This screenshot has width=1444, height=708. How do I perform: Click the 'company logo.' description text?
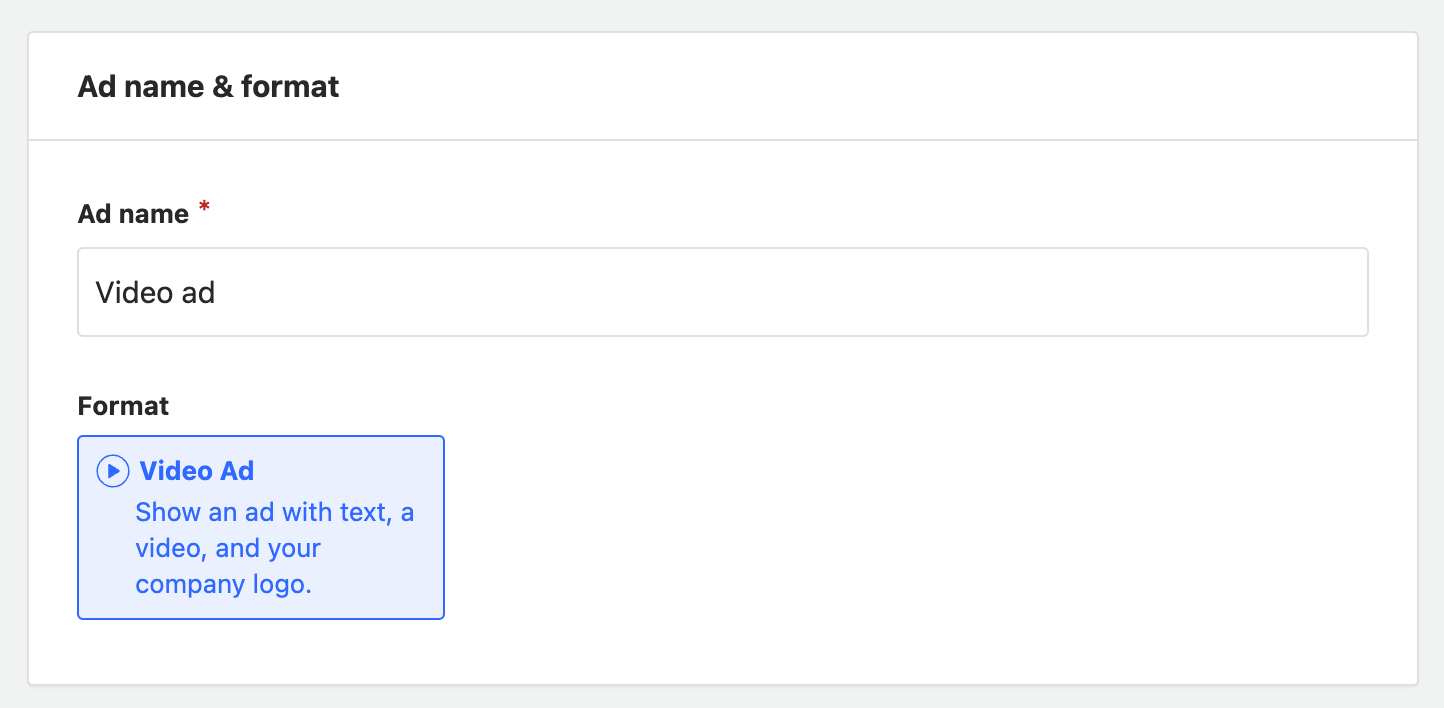[x=224, y=584]
